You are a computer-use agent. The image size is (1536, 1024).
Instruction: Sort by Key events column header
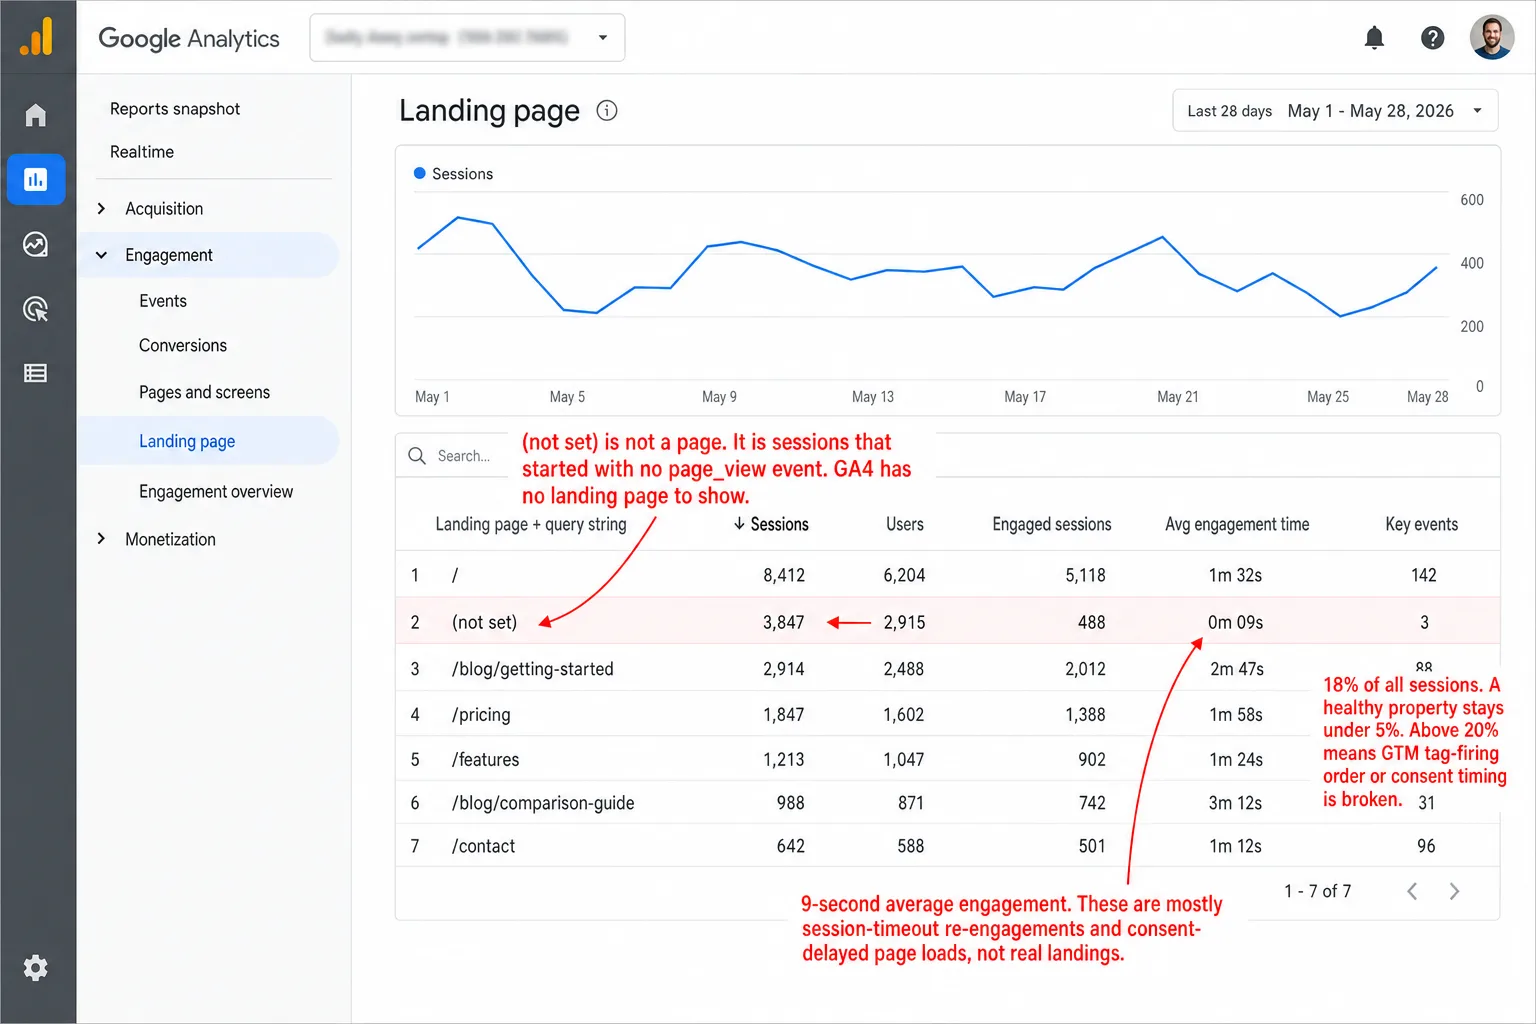point(1421,524)
